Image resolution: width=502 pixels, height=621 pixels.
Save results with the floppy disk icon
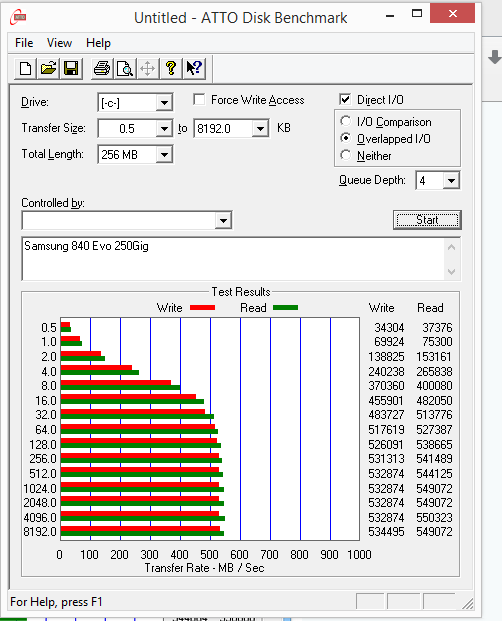coord(71,69)
